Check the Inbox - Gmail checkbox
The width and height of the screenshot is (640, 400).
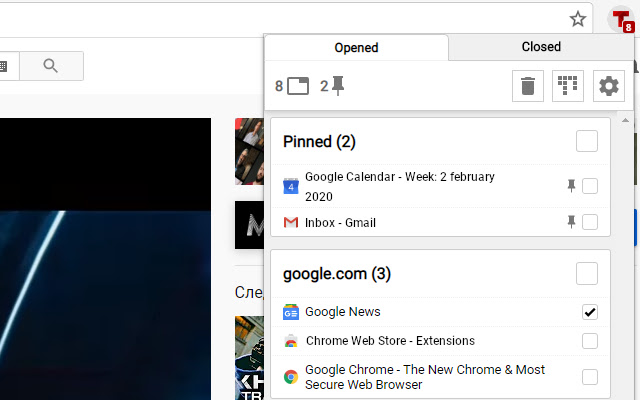(590, 222)
